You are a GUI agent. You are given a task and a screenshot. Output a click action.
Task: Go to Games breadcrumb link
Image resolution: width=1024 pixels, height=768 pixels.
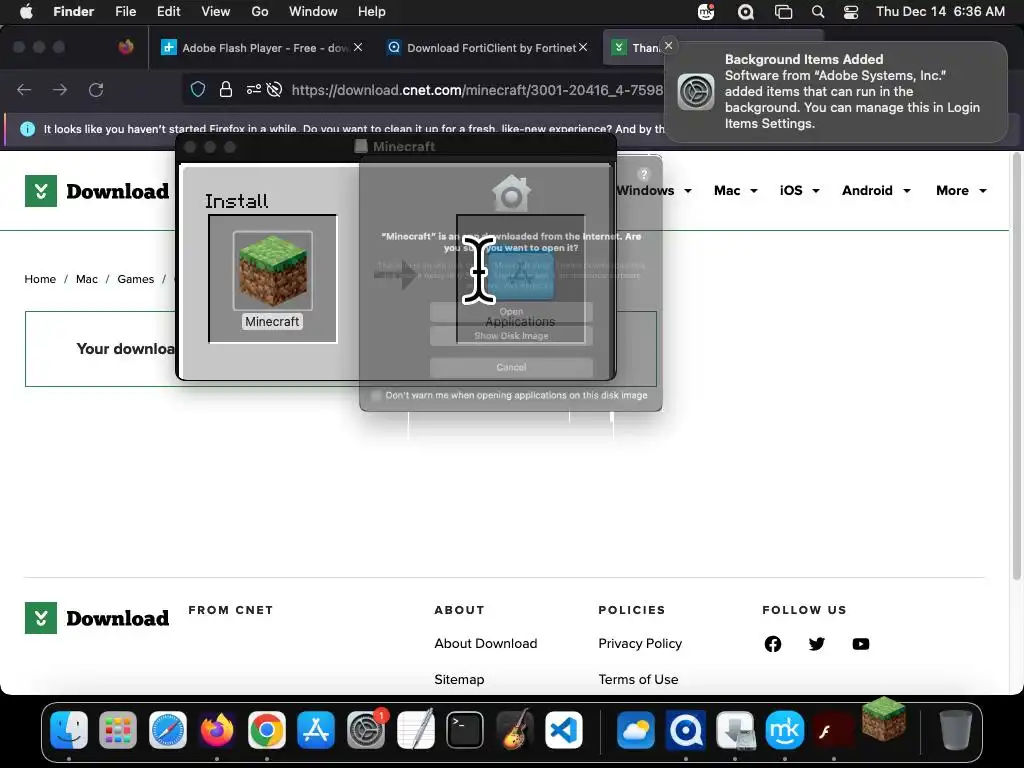[x=135, y=279]
